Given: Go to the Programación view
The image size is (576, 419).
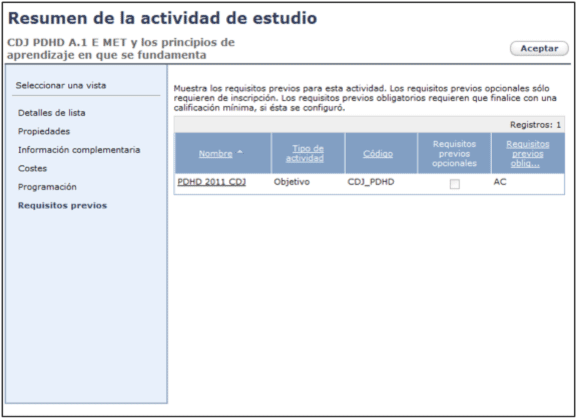Looking at the screenshot, I should pyautogui.click(x=47, y=187).
